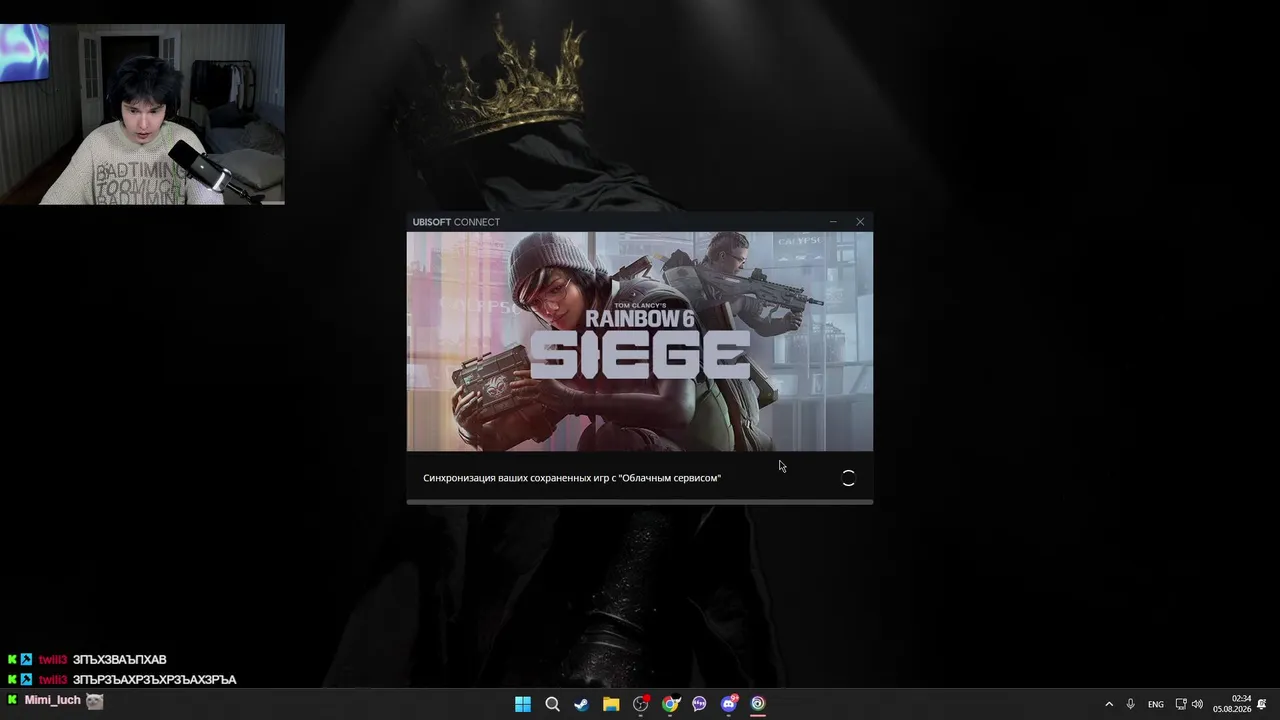Close the Ubisoft Connect launcher window
1280x720 pixels.
coord(860,222)
